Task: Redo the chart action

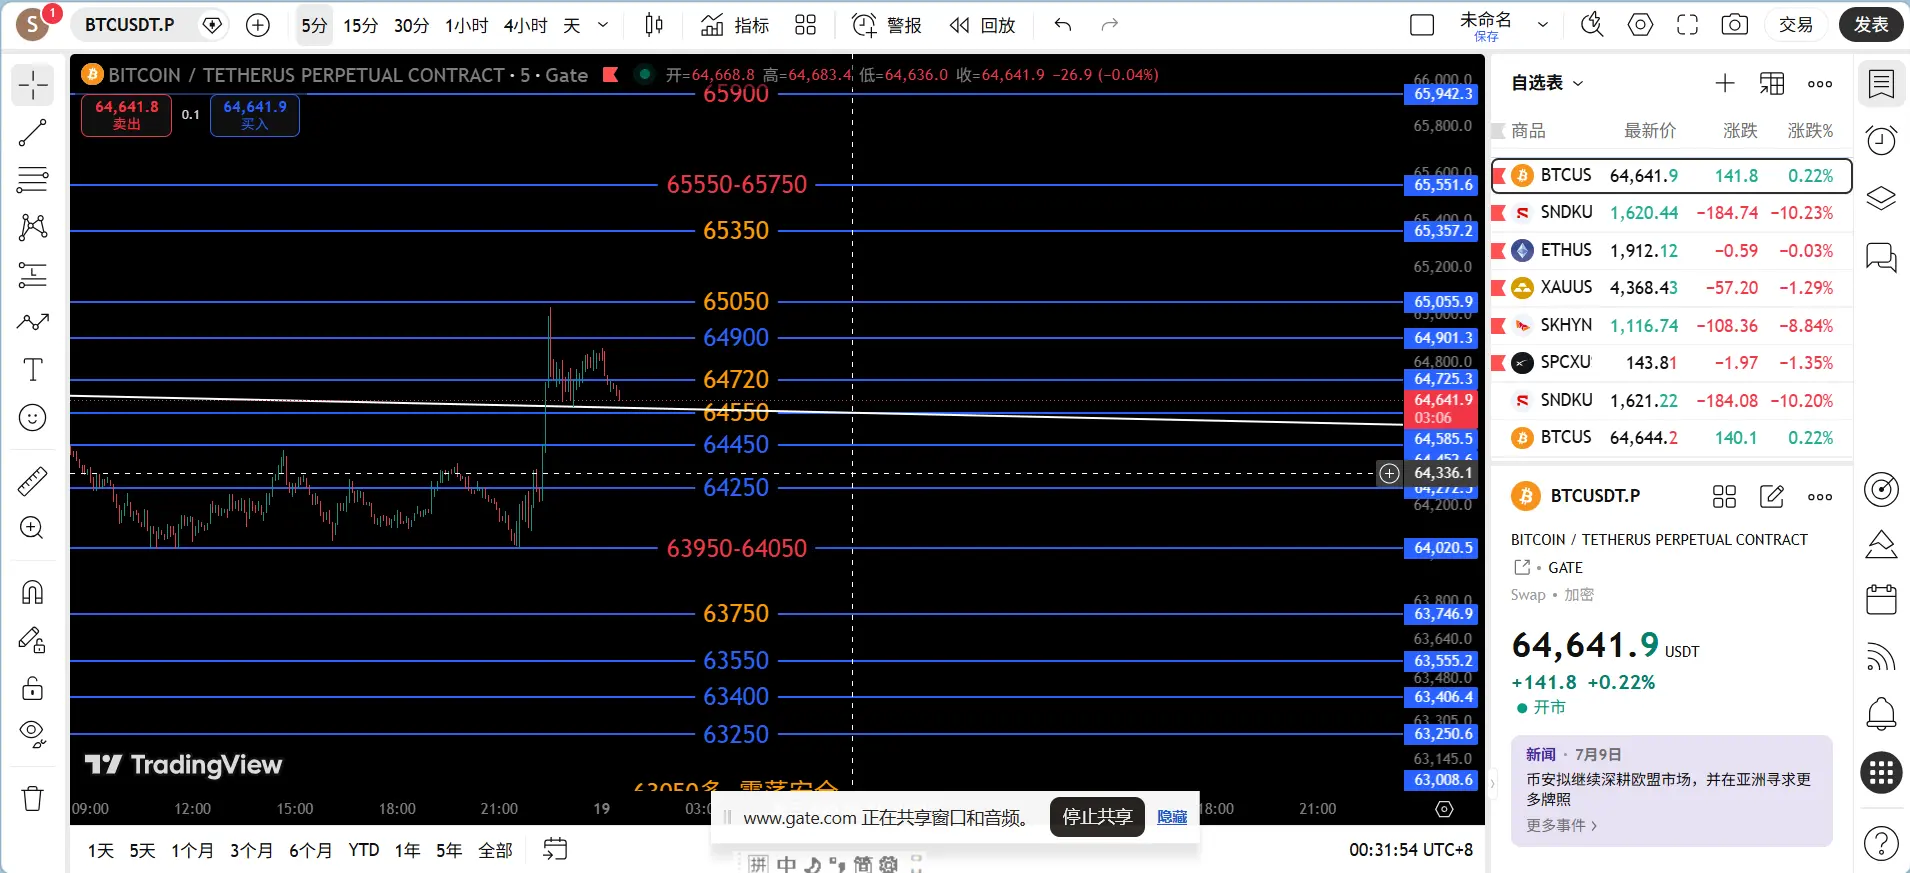Action: 1109,25
